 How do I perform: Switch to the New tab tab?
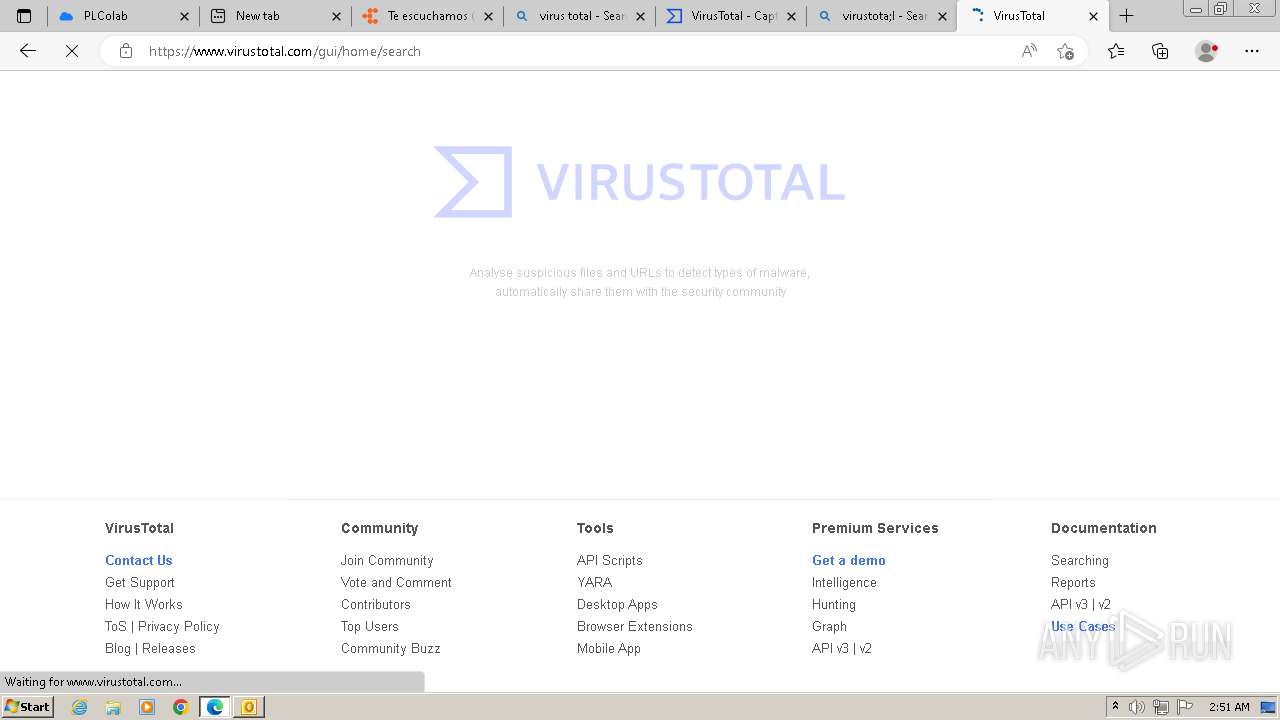(x=275, y=16)
